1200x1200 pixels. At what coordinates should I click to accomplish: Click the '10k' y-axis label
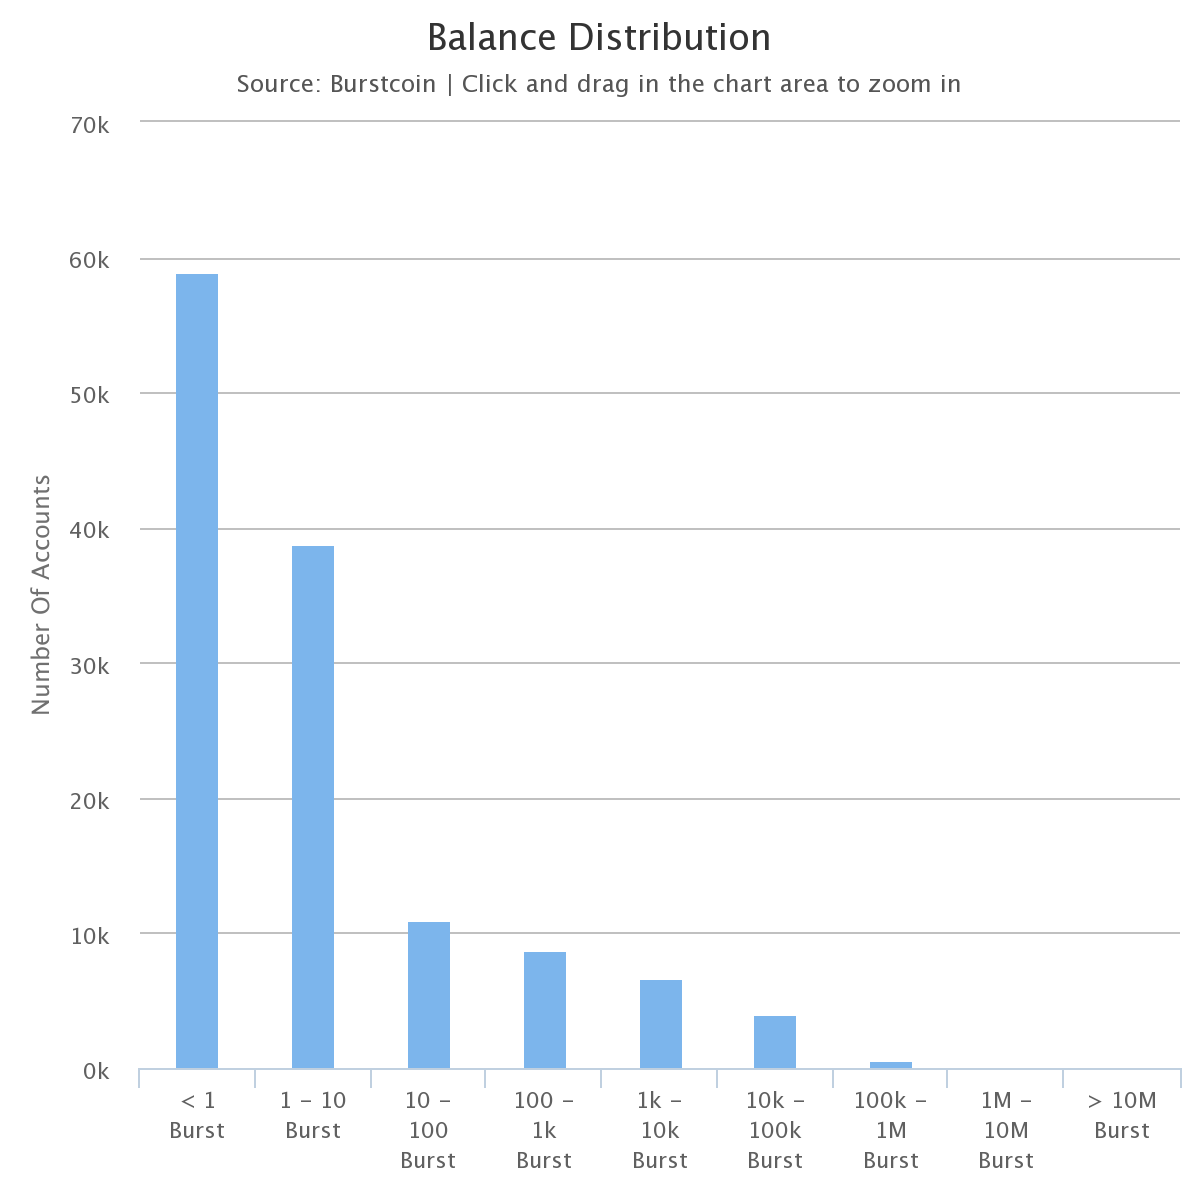pyautogui.click(x=90, y=935)
